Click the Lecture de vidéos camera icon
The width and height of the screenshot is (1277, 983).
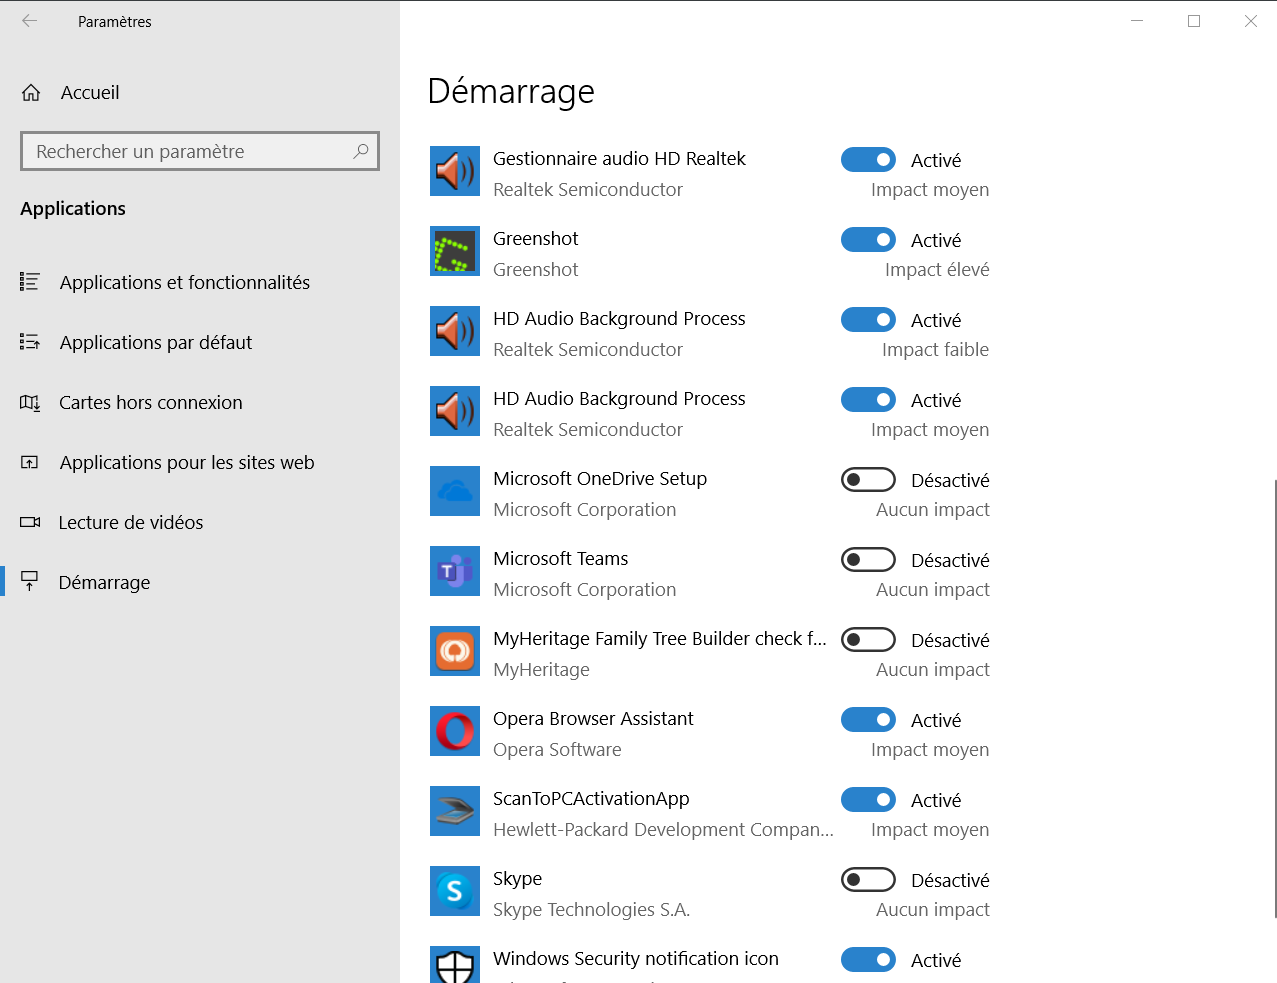[30, 522]
